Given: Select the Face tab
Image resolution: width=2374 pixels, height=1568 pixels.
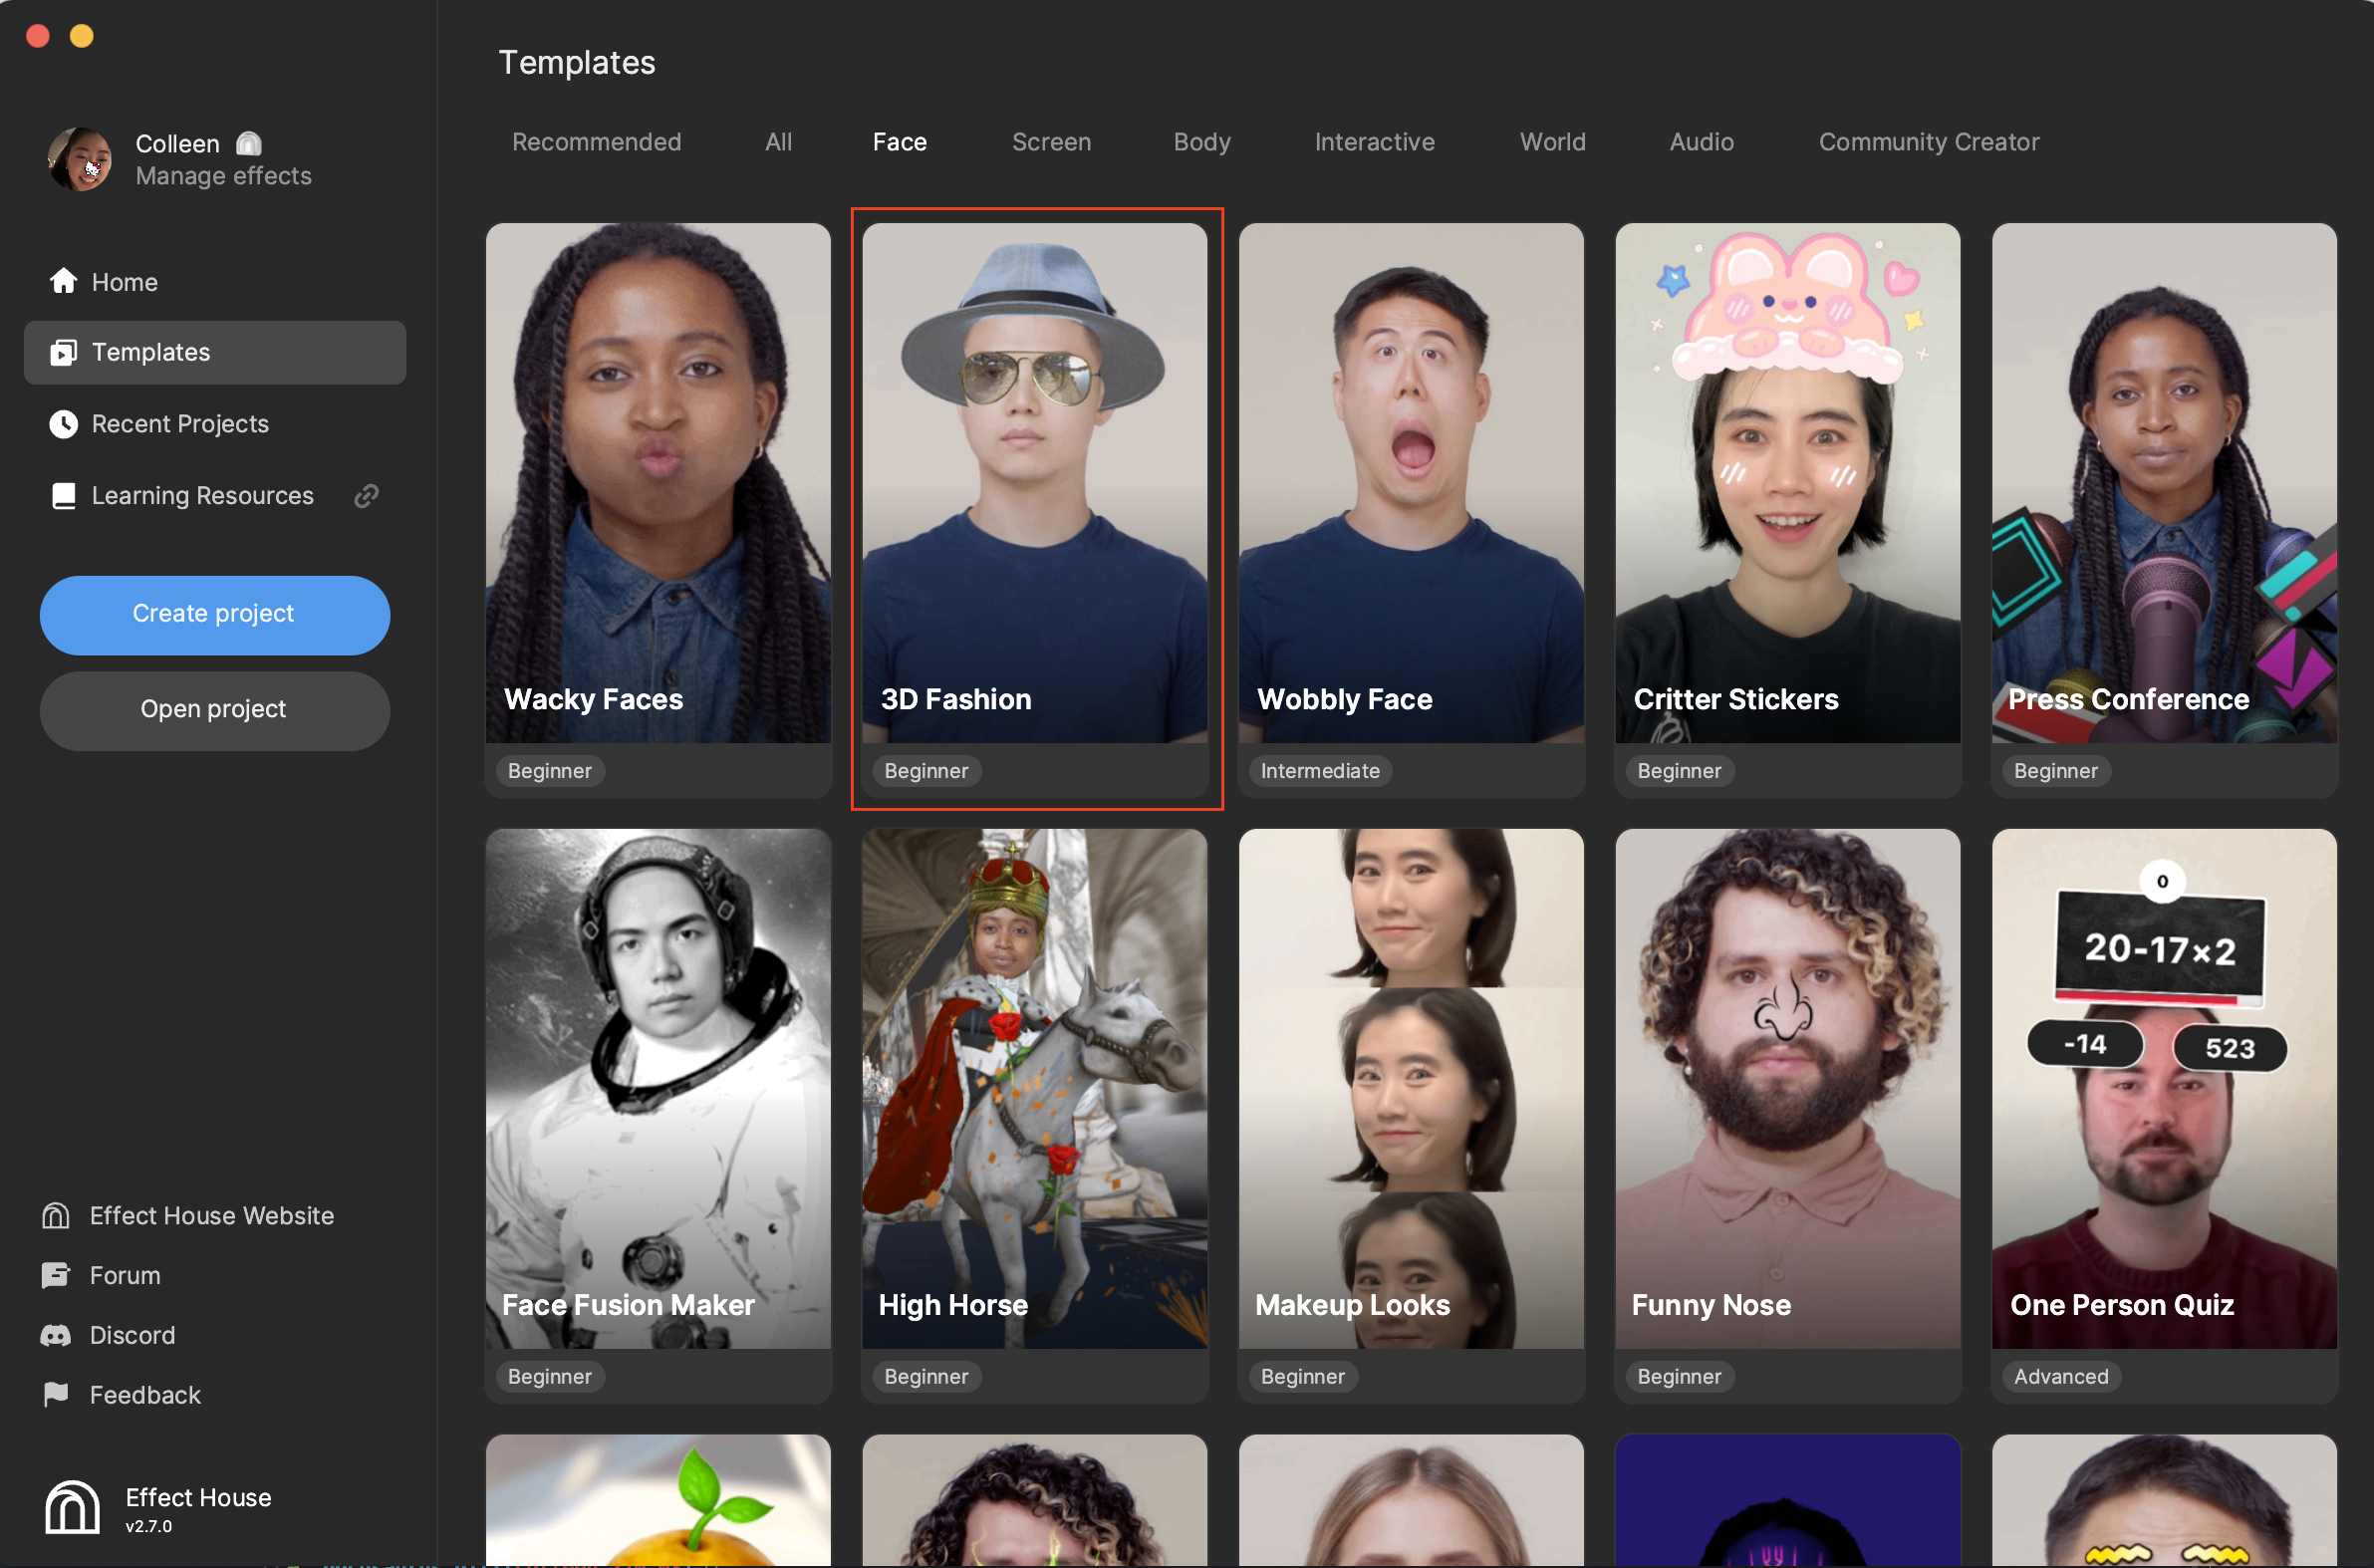Looking at the screenshot, I should pos(898,141).
